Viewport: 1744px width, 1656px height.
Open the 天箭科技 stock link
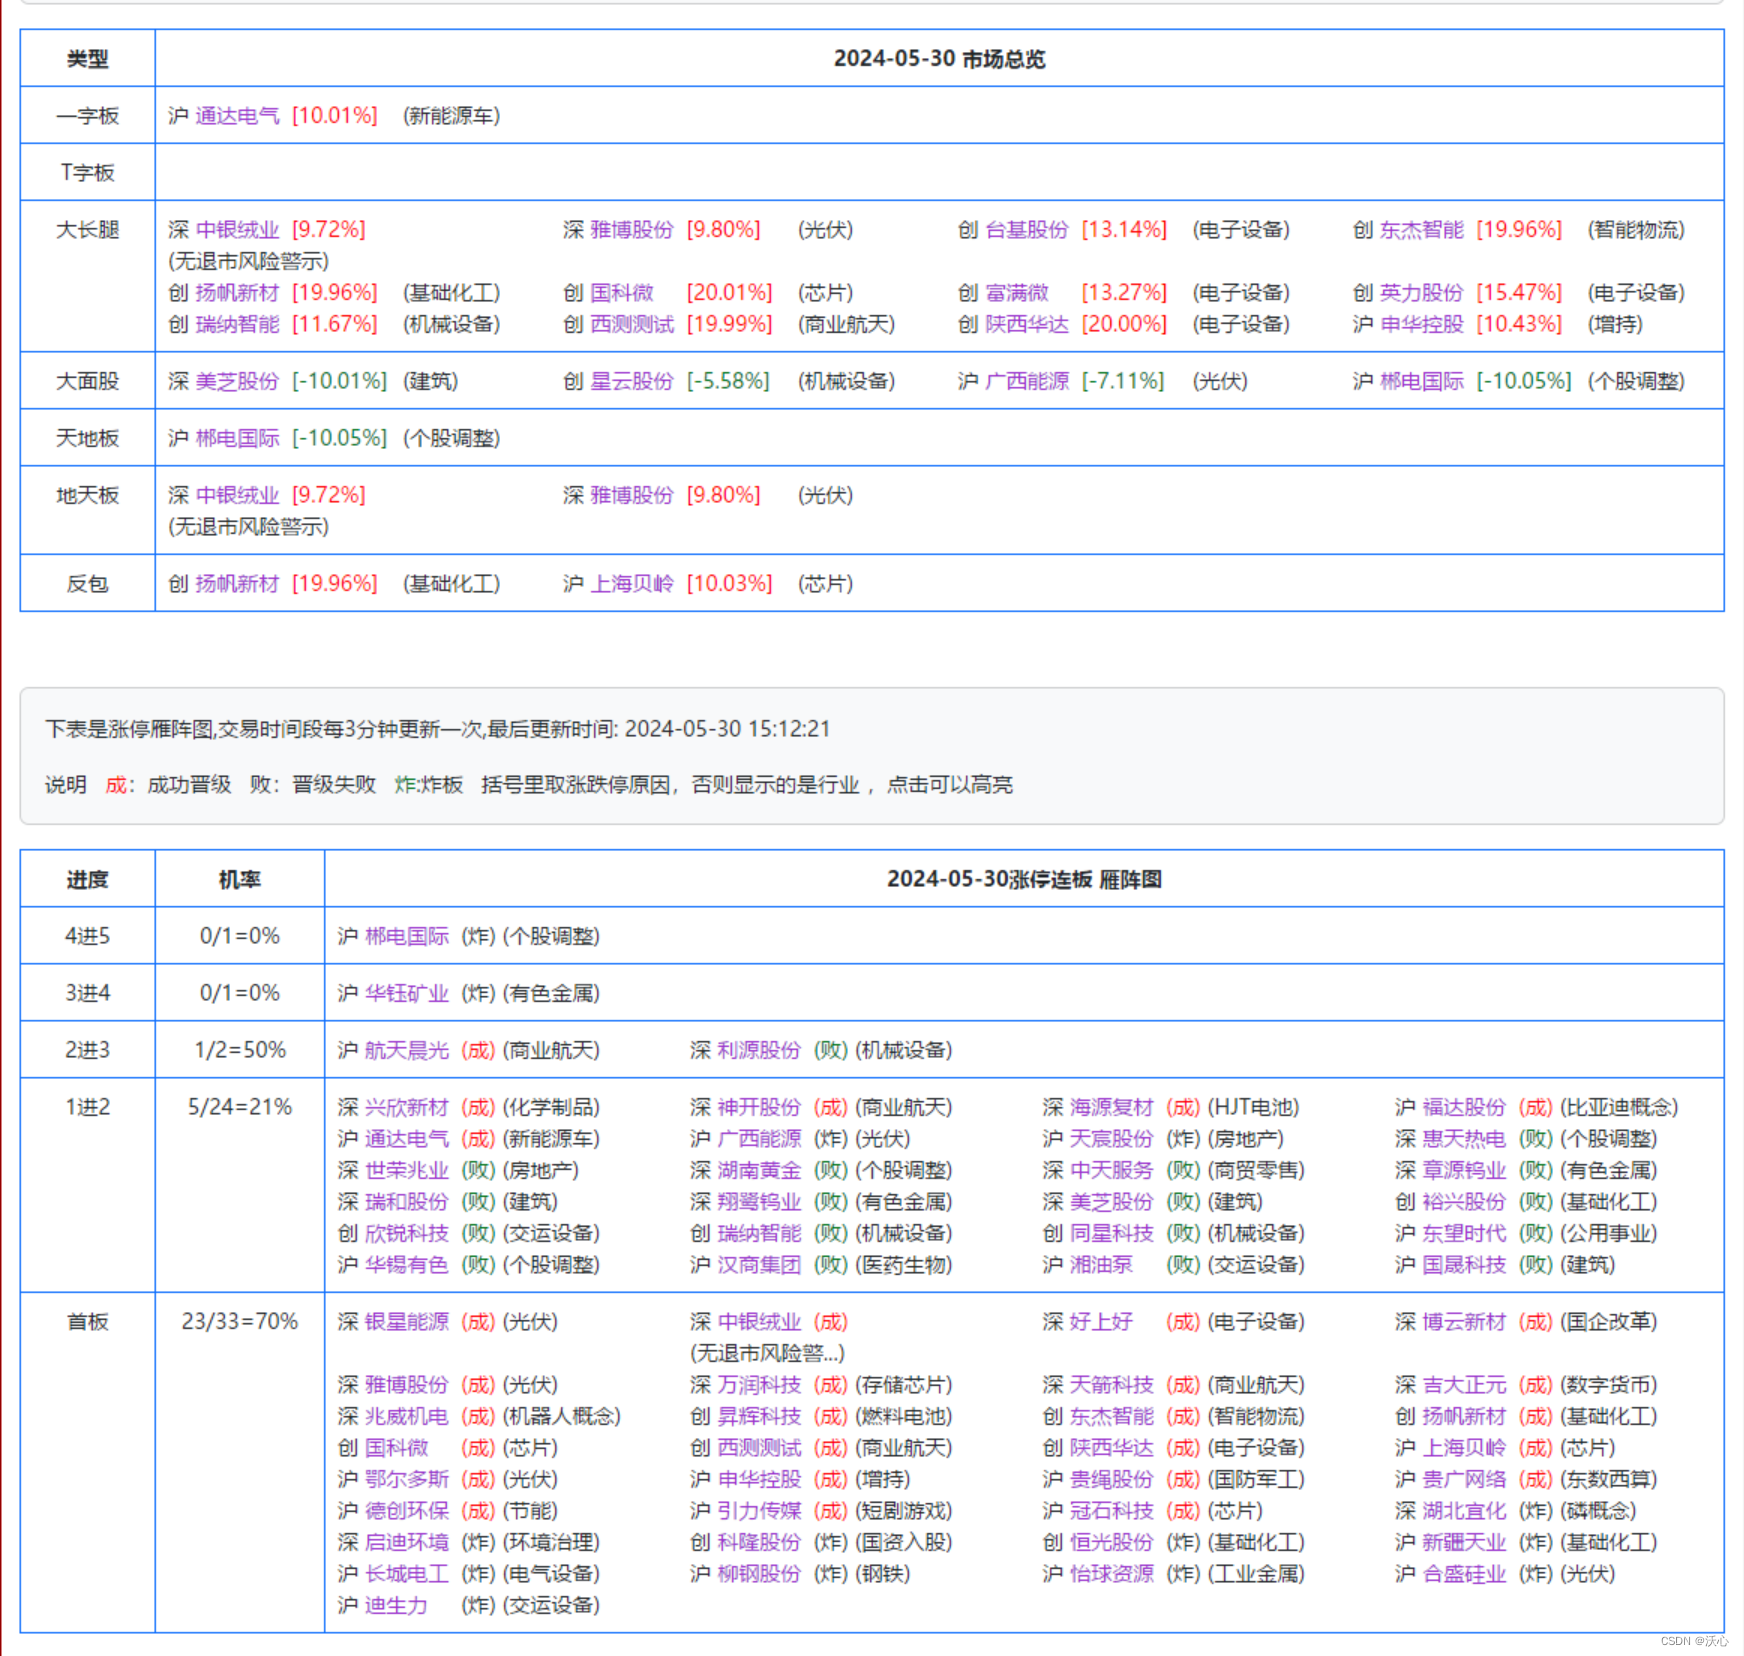pyautogui.click(x=1112, y=1385)
